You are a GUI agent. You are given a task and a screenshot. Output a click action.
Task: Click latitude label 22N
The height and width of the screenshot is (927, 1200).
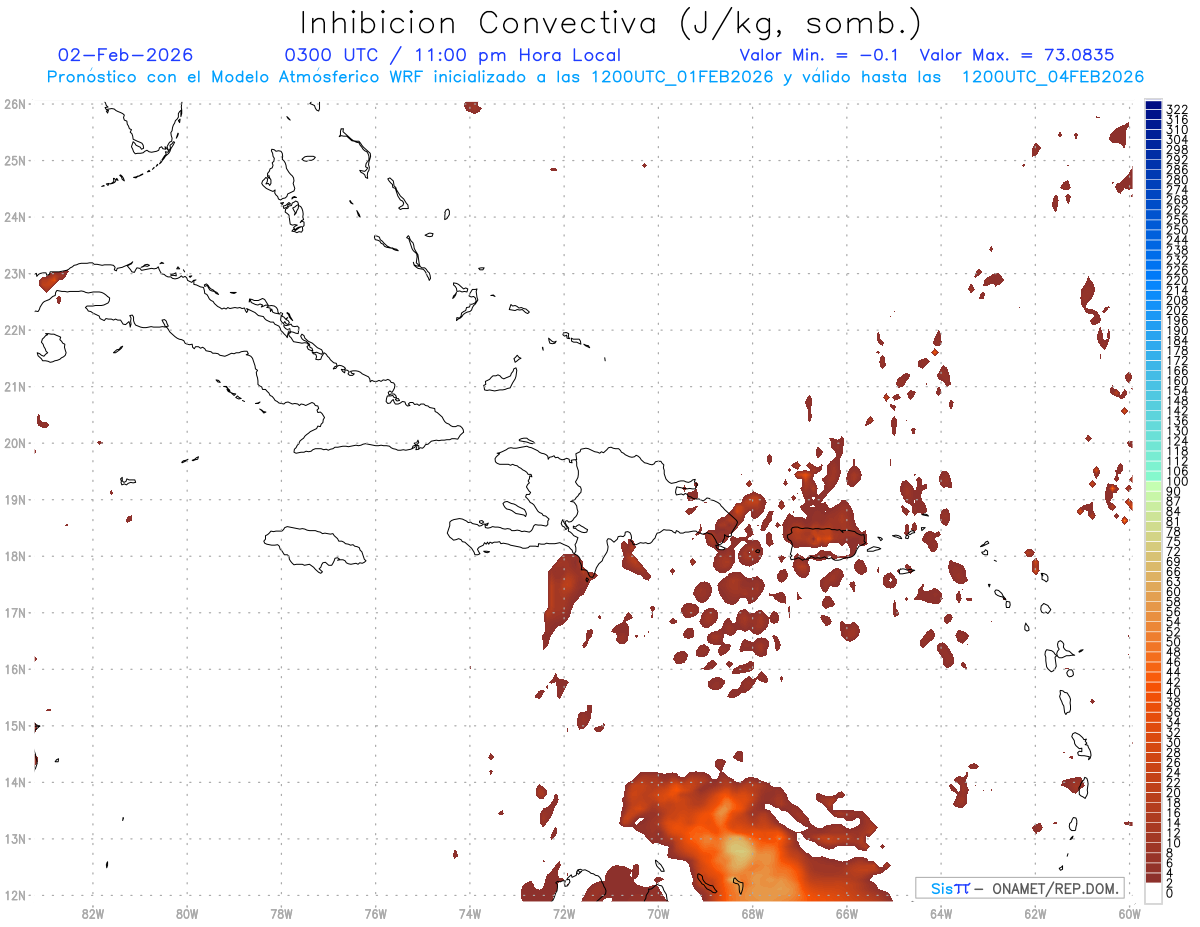15,330
